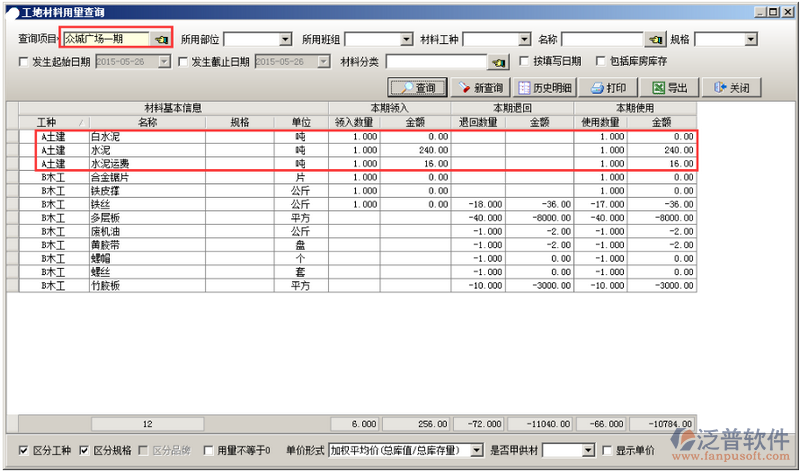Click the 关闭 close button
This screenshot has width=800, height=472.
coord(731,88)
